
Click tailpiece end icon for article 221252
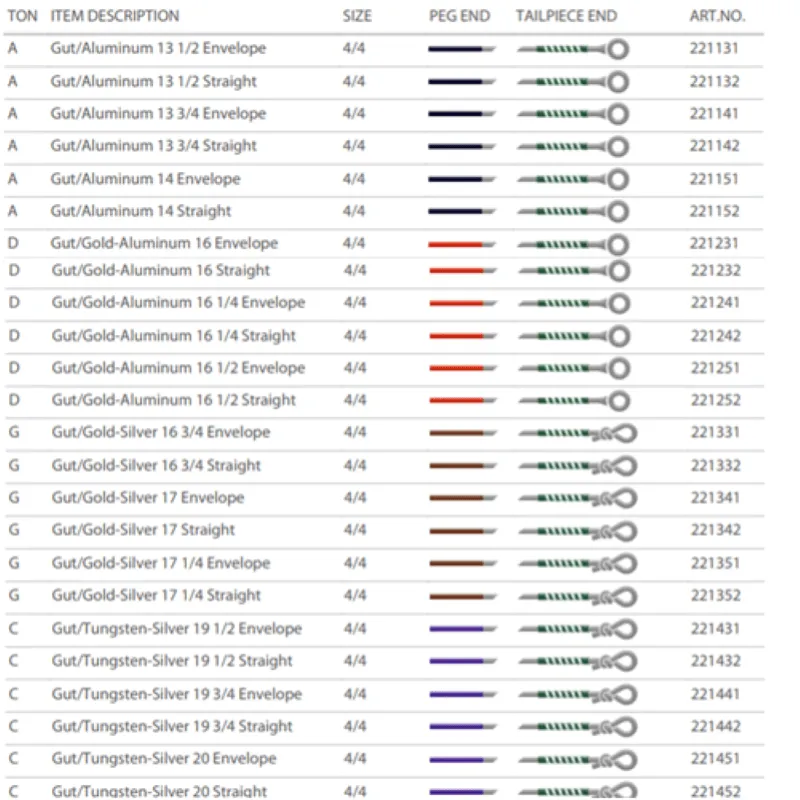click(572, 401)
